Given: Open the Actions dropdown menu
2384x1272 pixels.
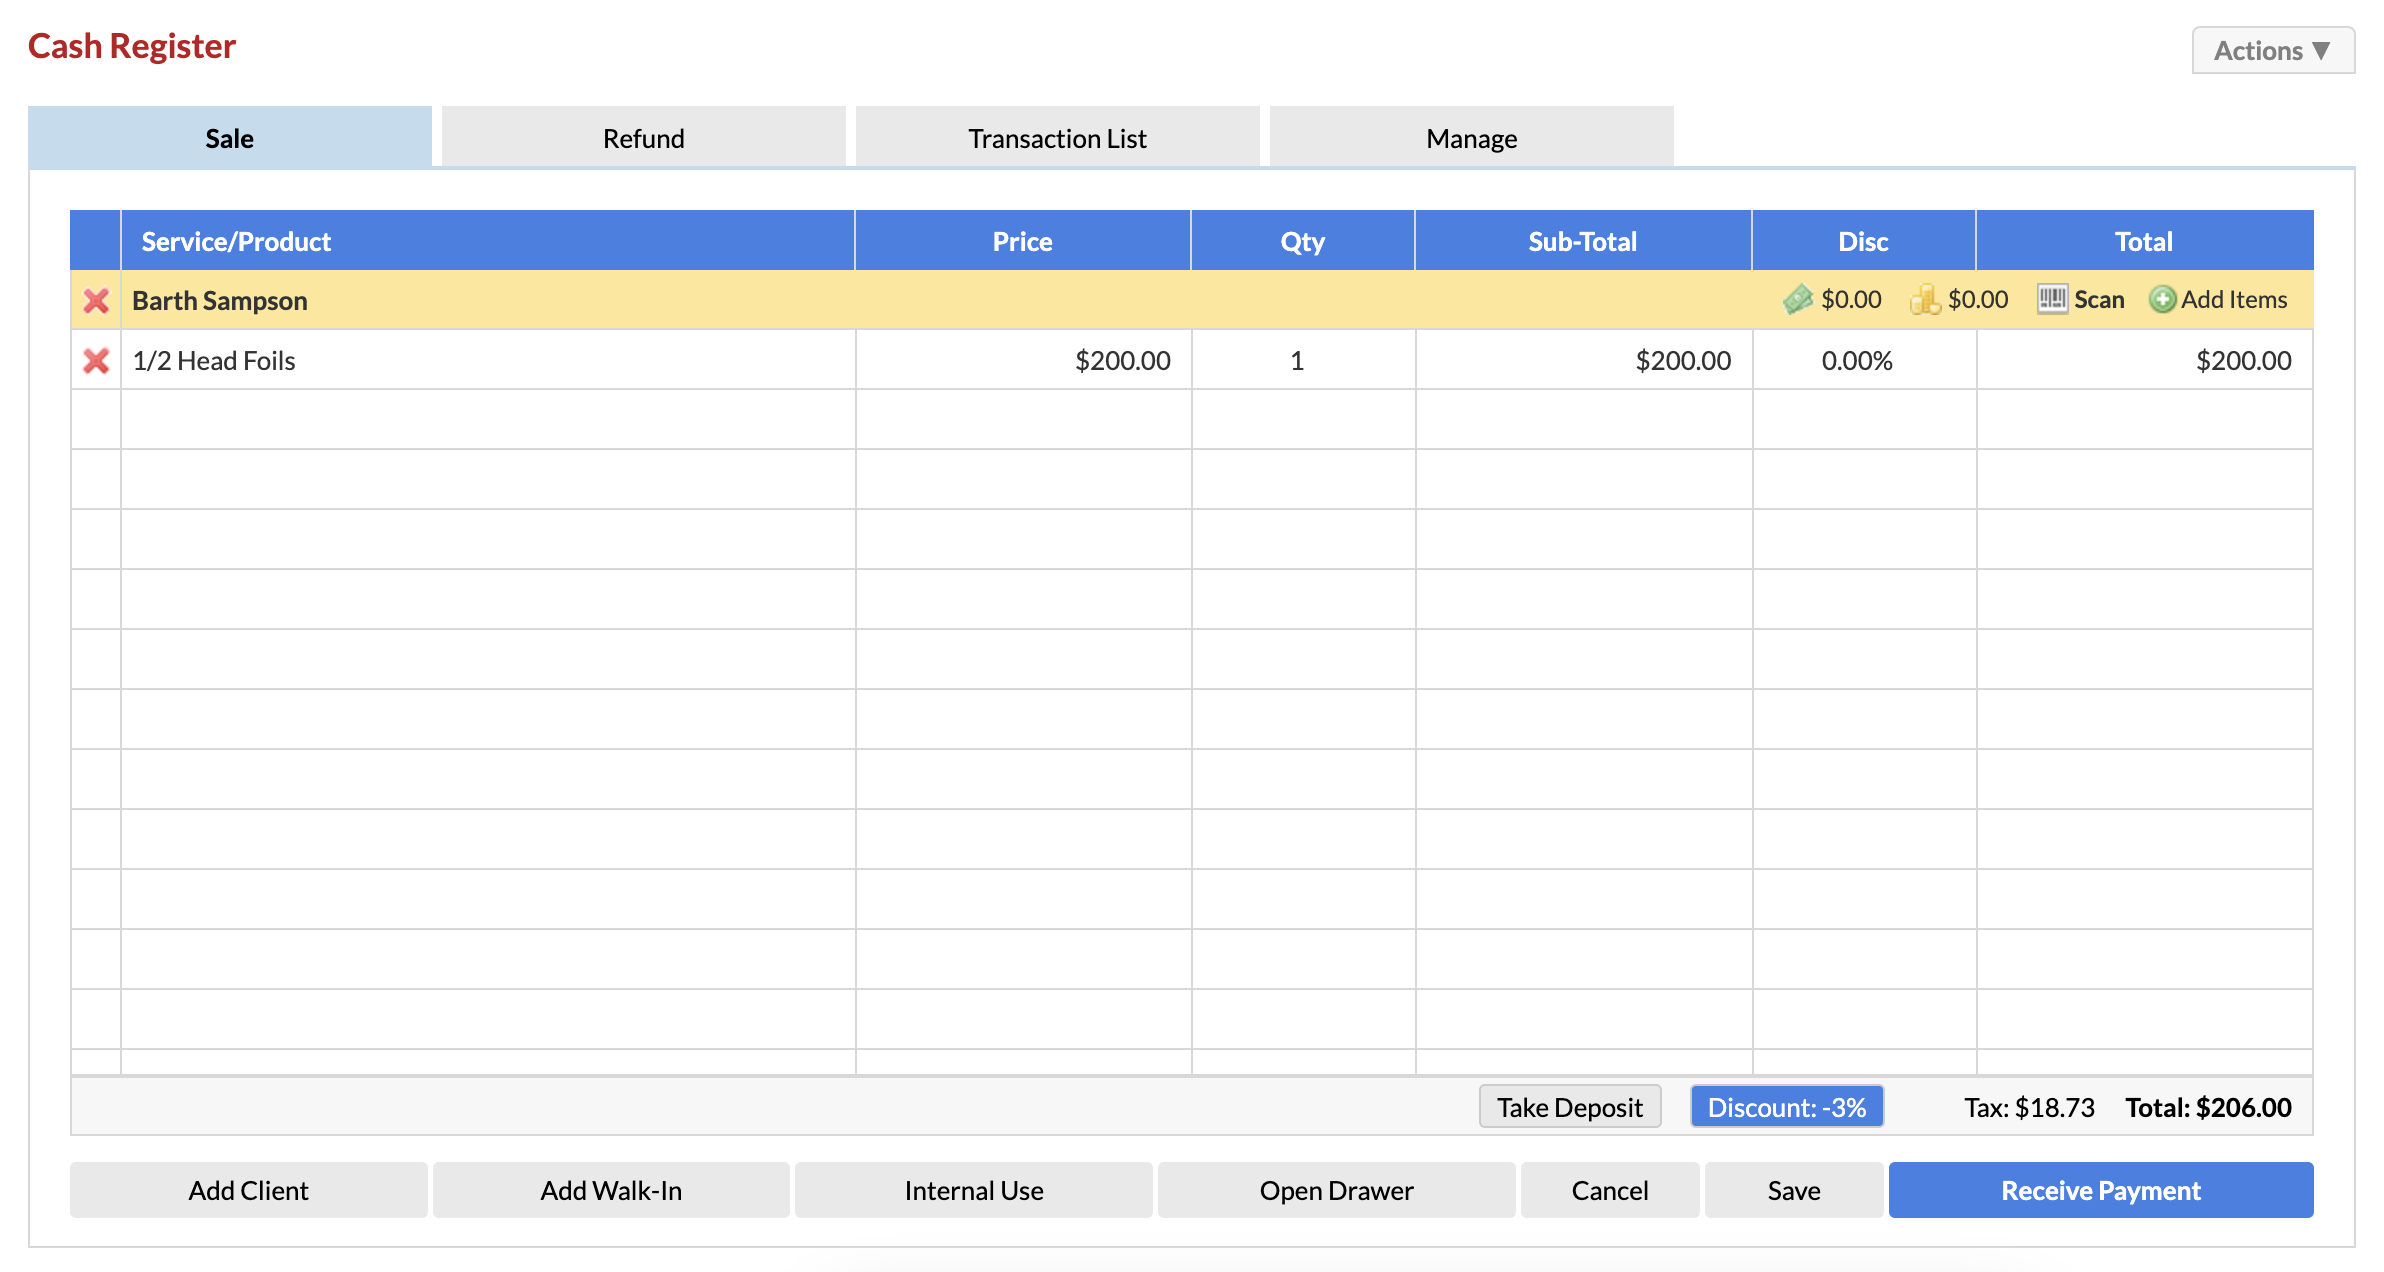Looking at the screenshot, I should pyautogui.click(x=2272, y=51).
